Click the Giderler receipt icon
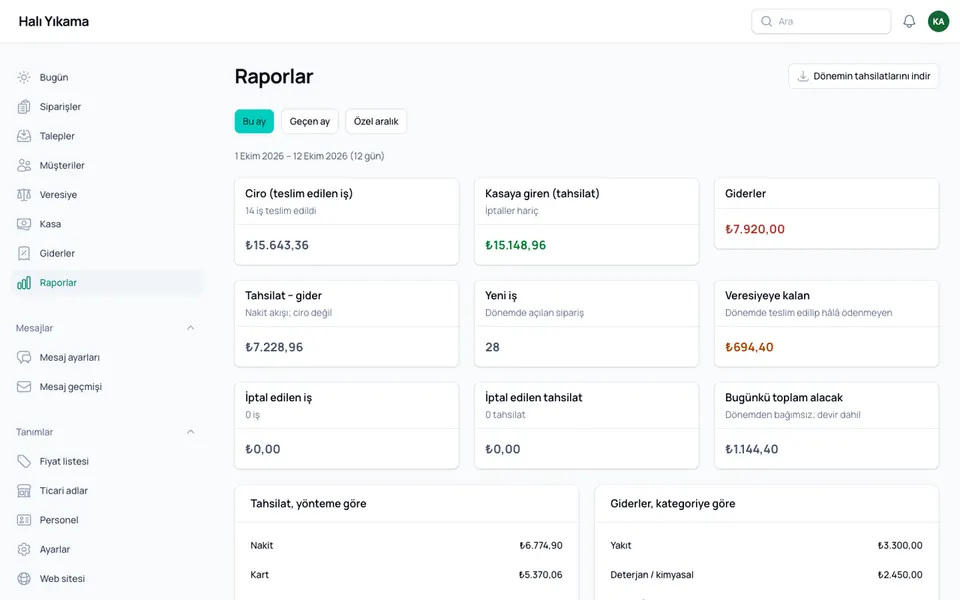960x600 pixels. click(x=24, y=253)
